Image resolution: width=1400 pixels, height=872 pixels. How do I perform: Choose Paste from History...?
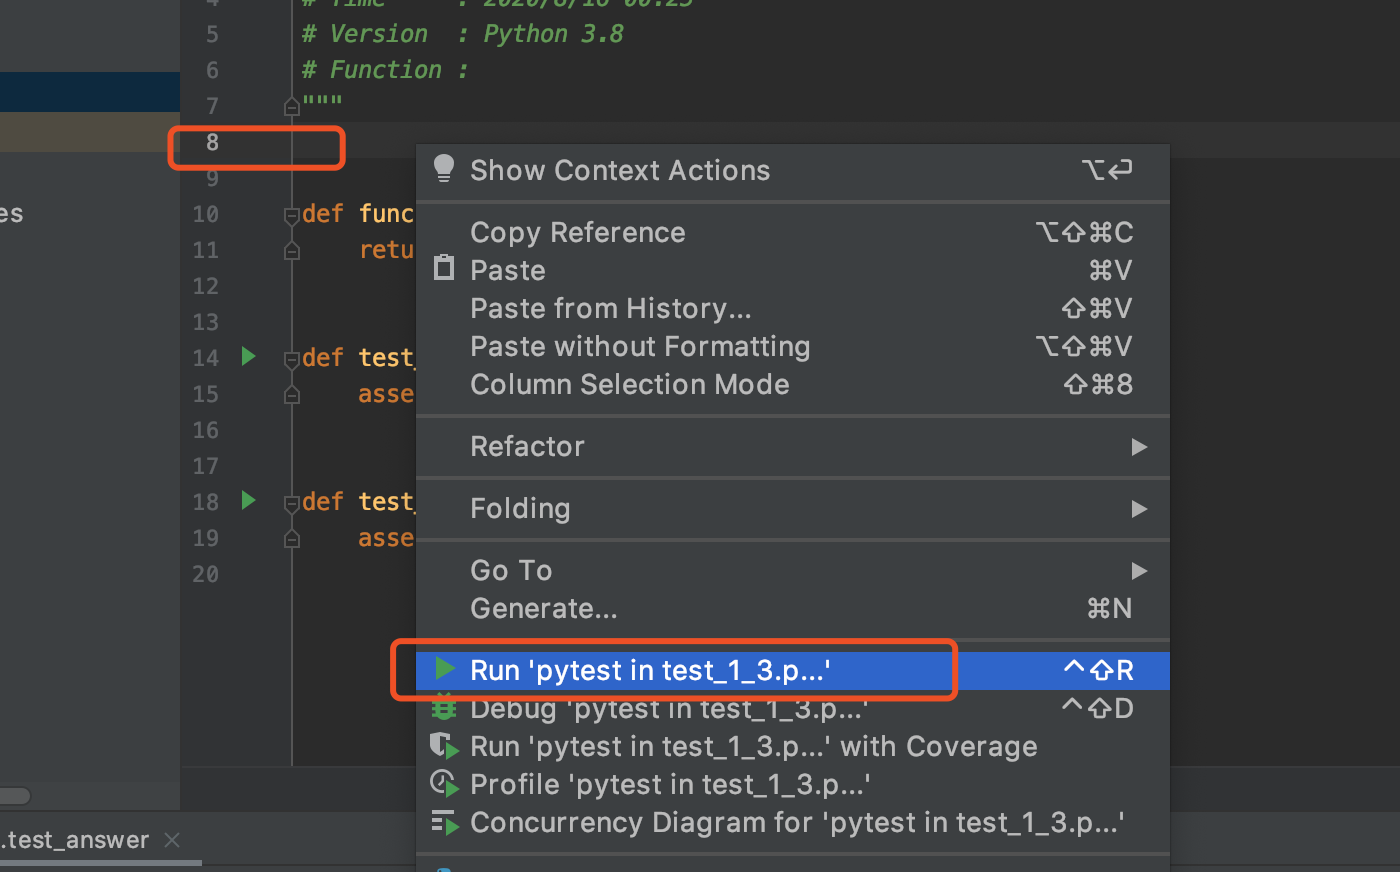tap(610, 308)
